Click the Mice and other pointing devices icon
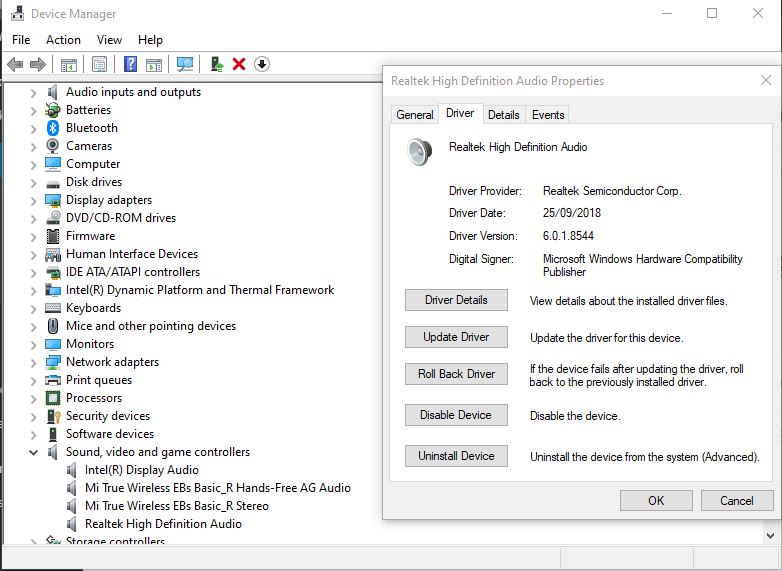Image resolution: width=782 pixels, height=571 pixels. [x=53, y=326]
